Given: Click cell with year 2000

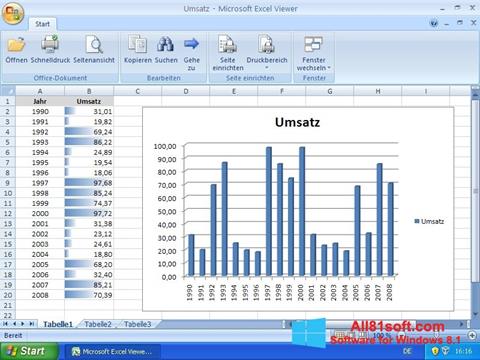Looking at the screenshot, I should 40,213.
